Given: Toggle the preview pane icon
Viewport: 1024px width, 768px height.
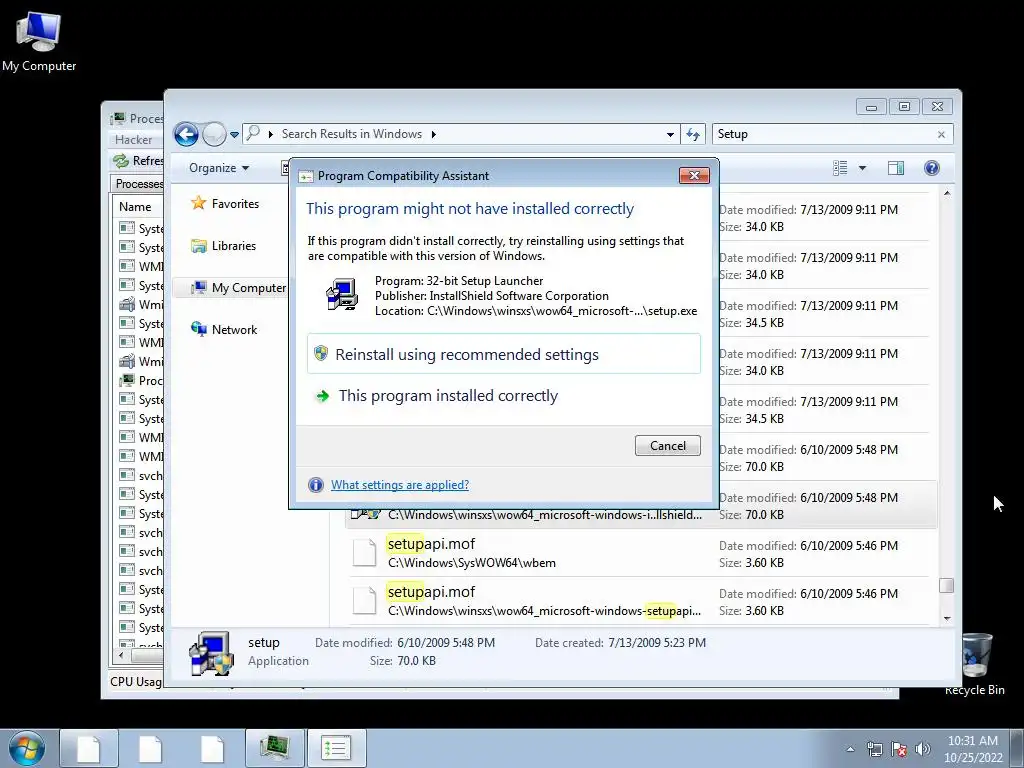Looking at the screenshot, I should (896, 168).
